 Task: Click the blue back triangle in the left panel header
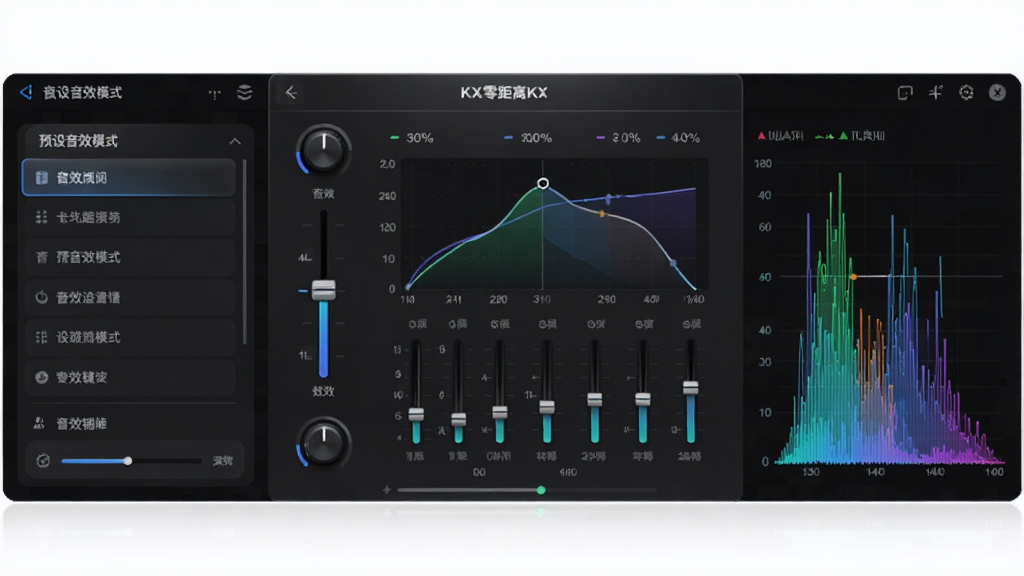click(26, 92)
